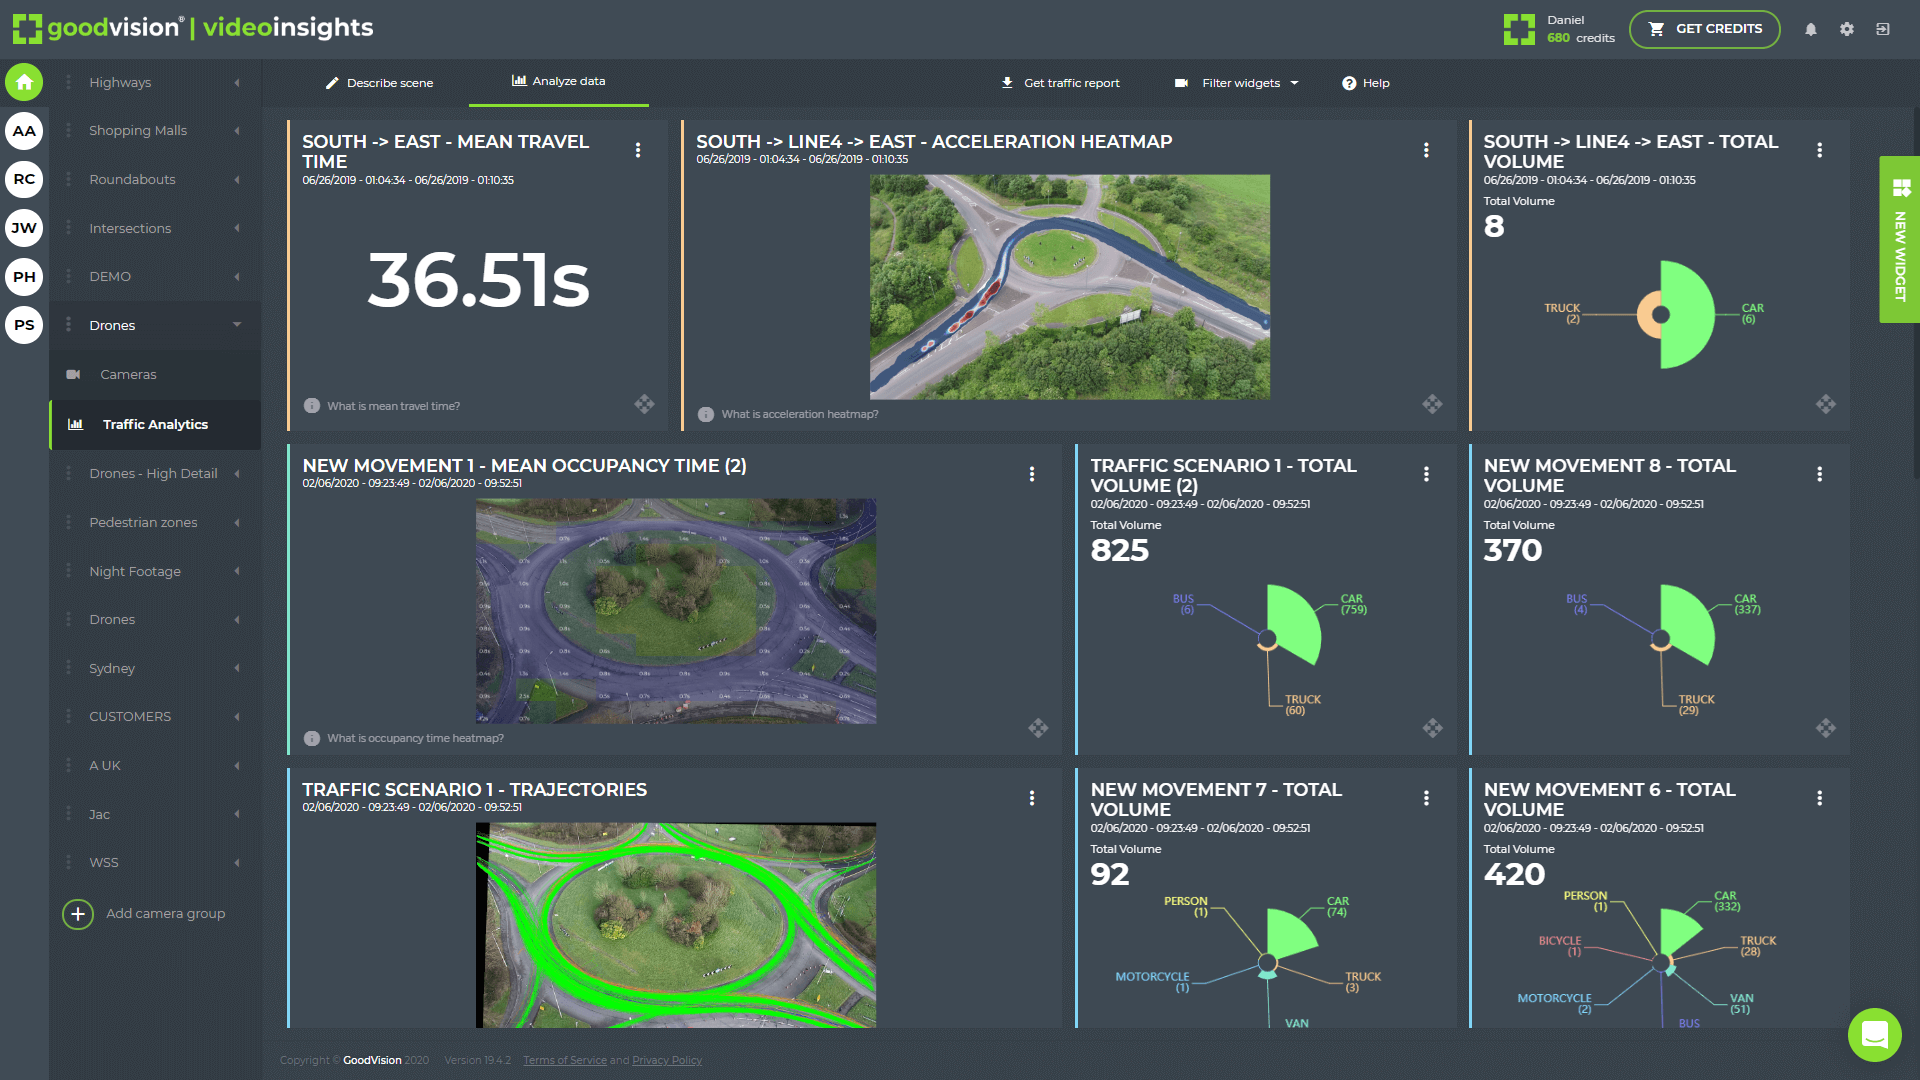Expand the Intersections group
This screenshot has width=1920, height=1080.
(x=130, y=227)
